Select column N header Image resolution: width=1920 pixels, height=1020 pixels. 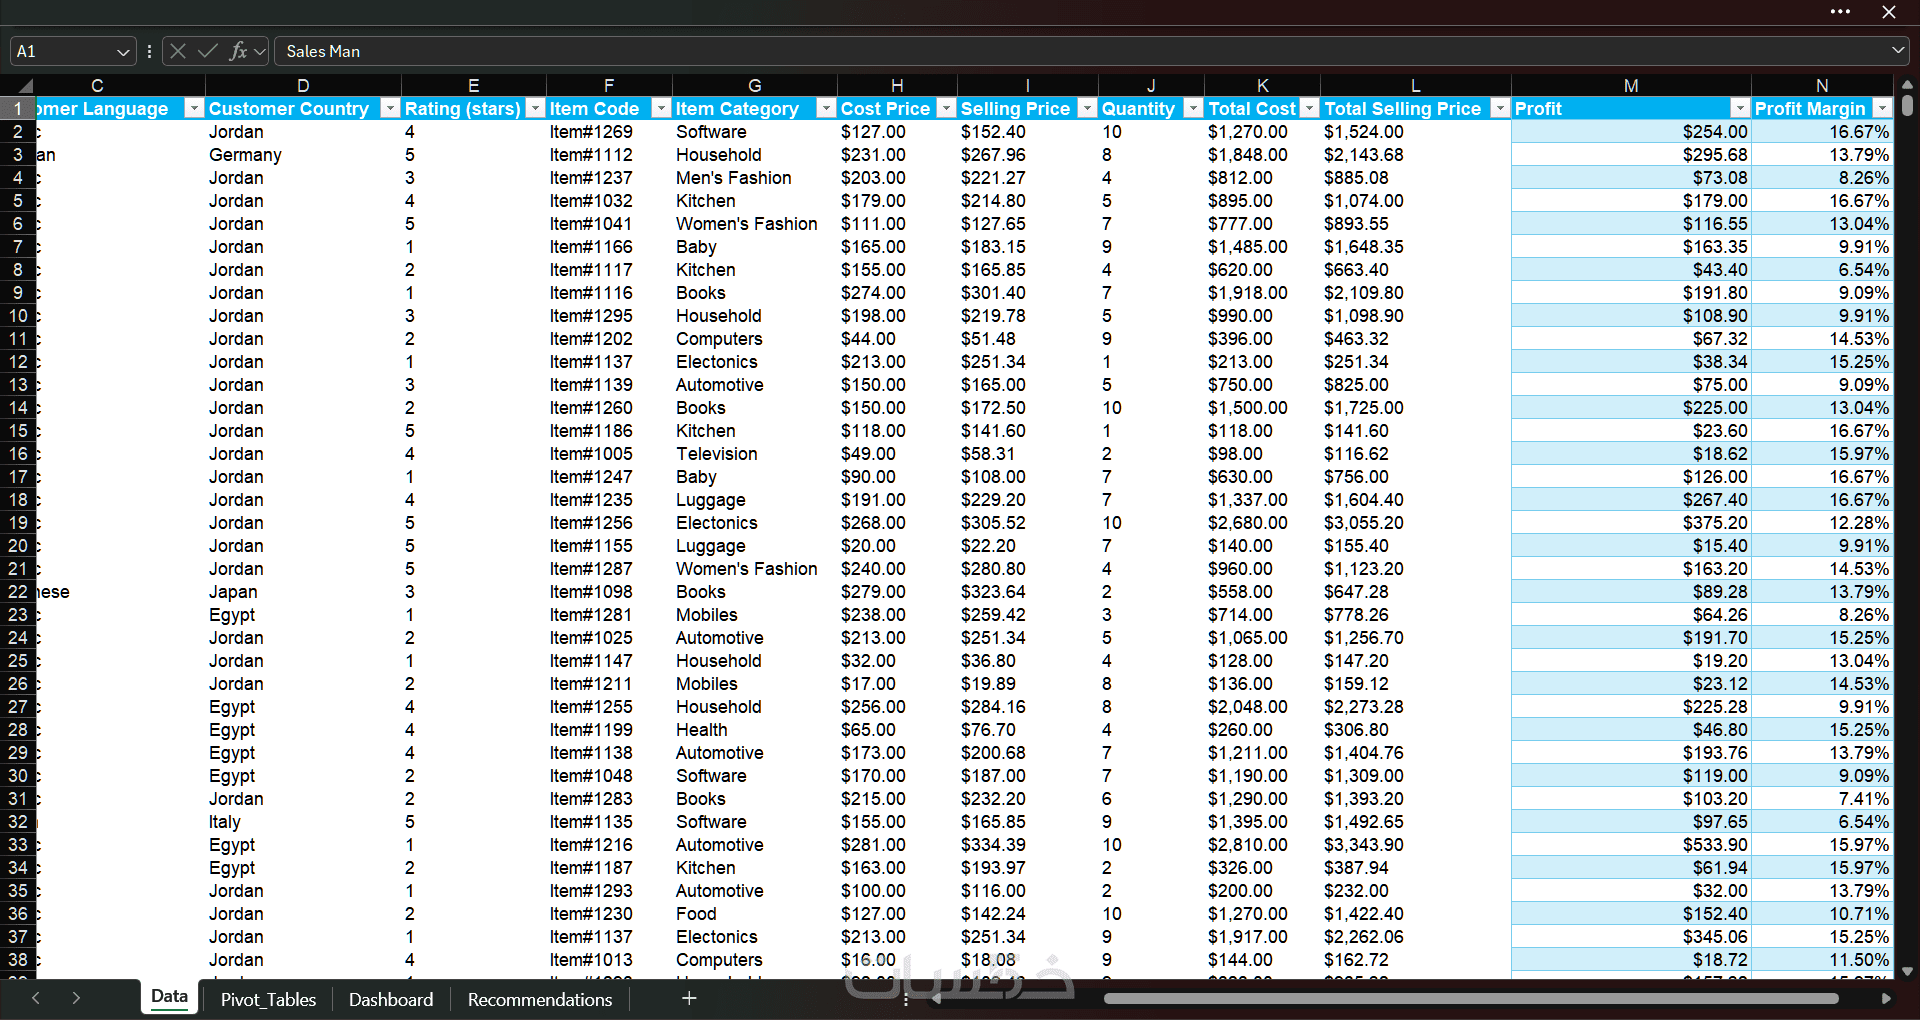click(1822, 86)
